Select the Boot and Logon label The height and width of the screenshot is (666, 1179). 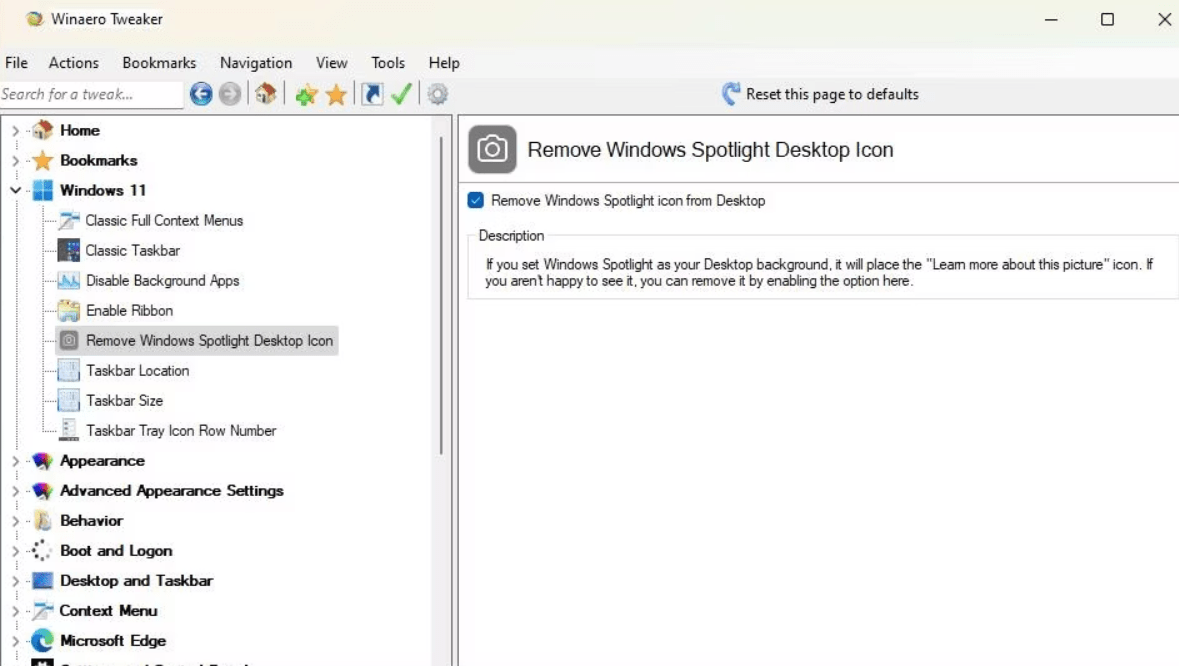(x=116, y=550)
